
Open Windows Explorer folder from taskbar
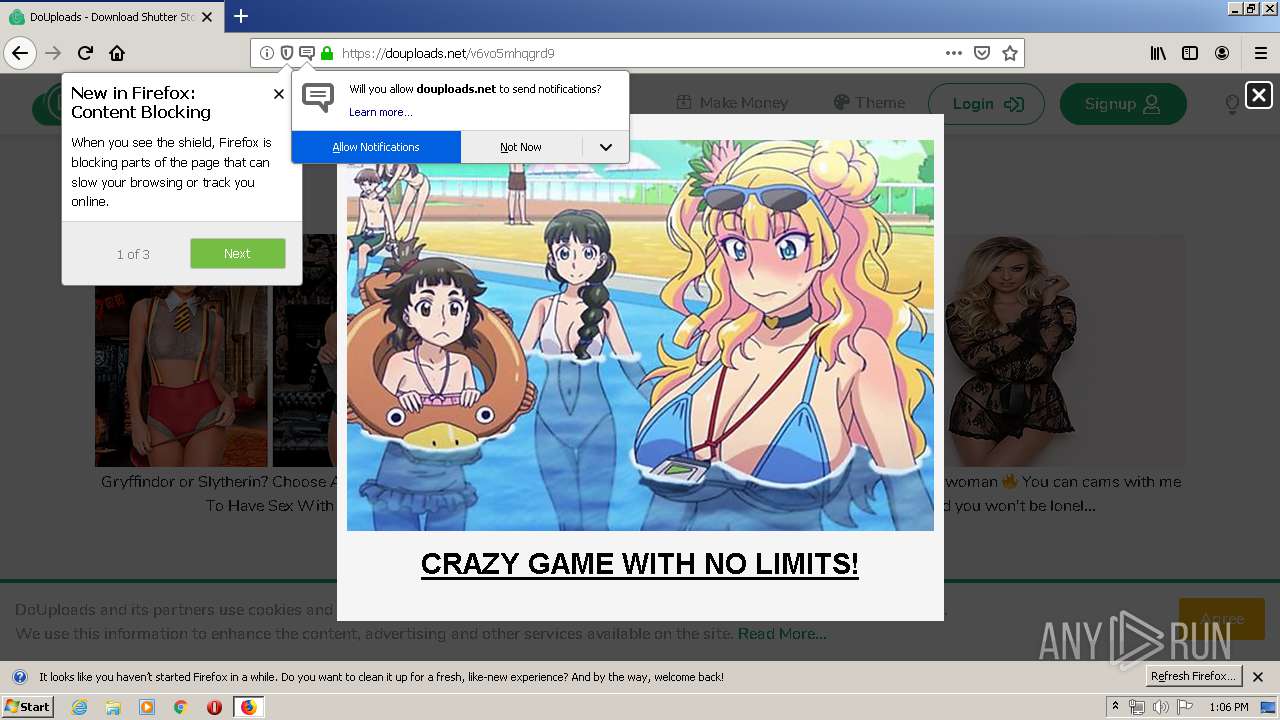(x=113, y=707)
